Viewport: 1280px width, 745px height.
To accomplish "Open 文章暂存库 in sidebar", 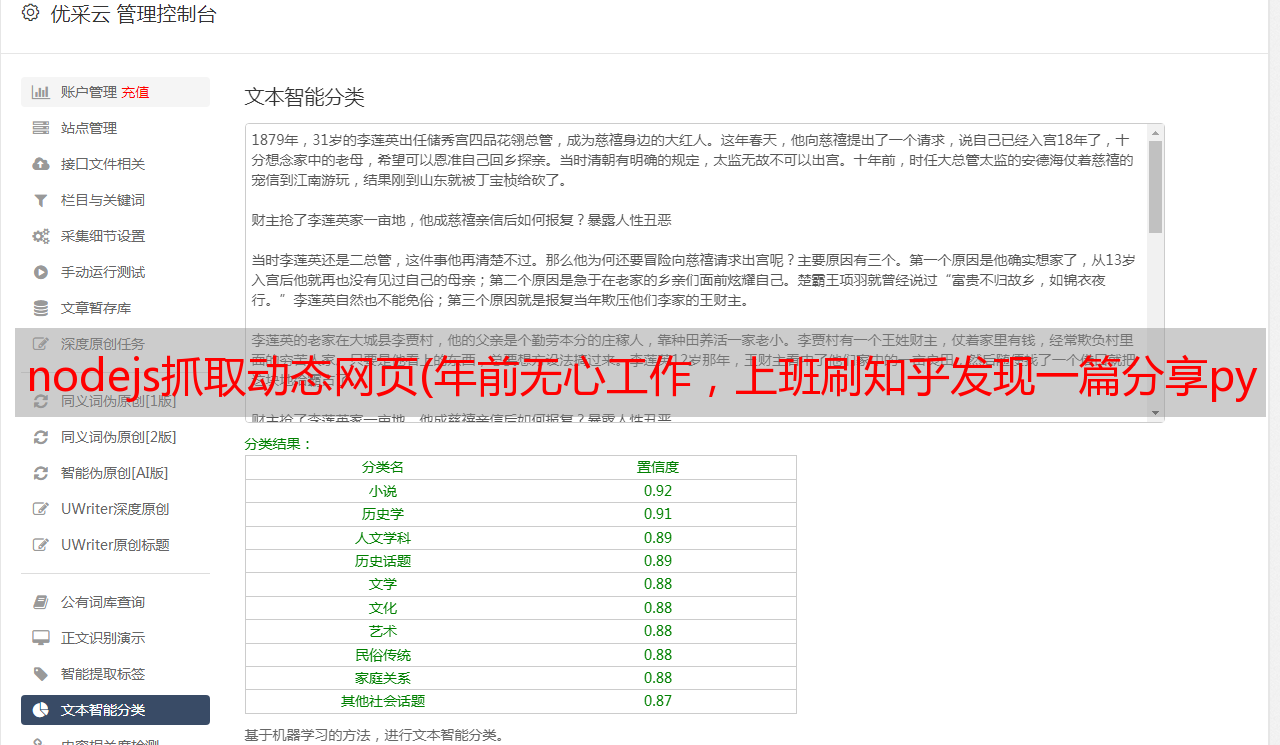I will (115, 308).
